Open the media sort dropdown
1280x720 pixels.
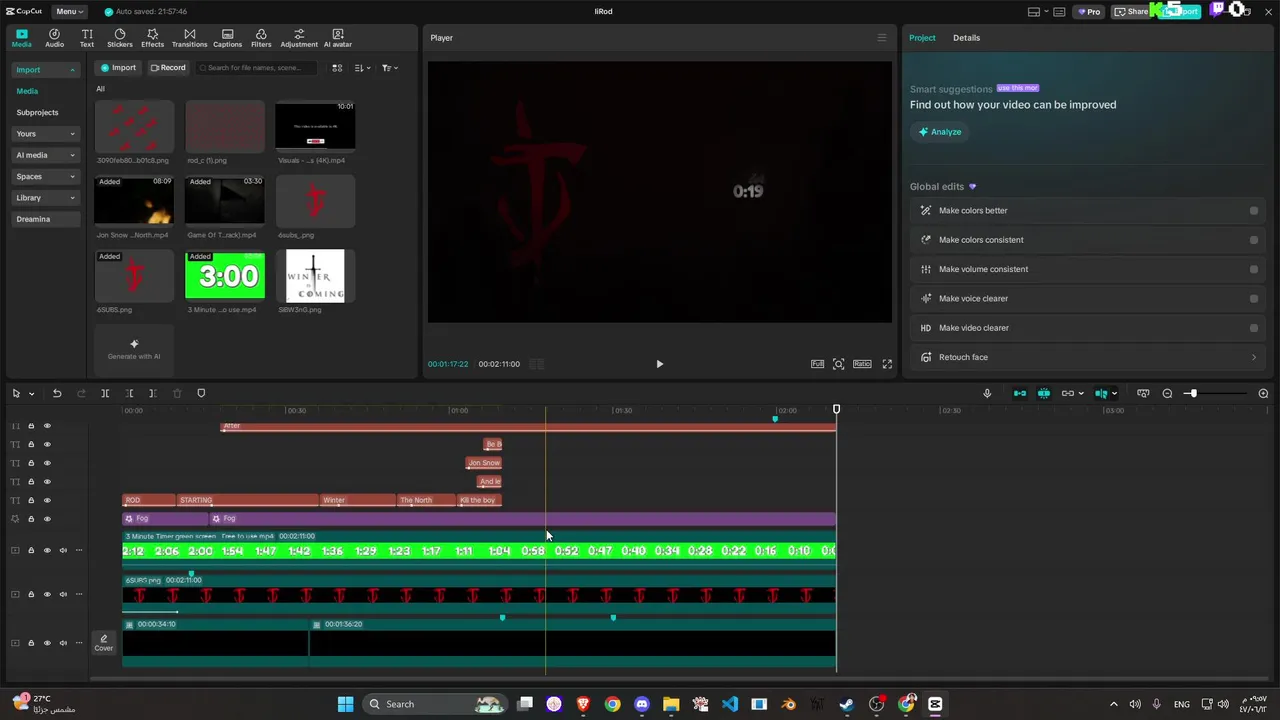pos(362,68)
